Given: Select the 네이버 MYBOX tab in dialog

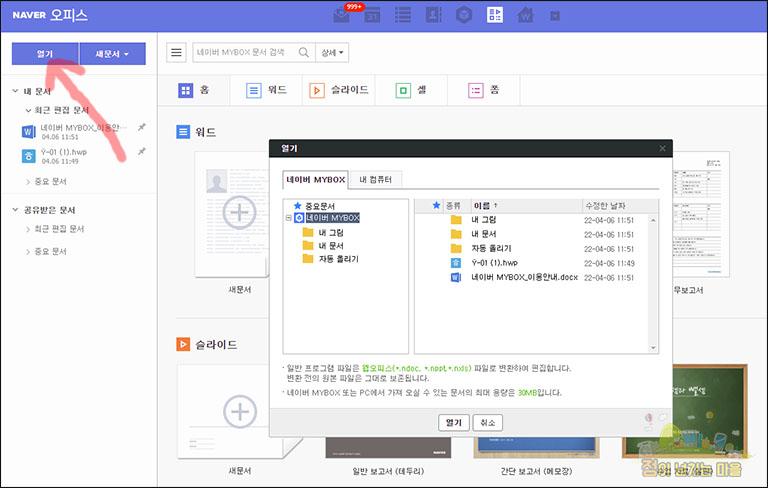Looking at the screenshot, I should 315,180.
